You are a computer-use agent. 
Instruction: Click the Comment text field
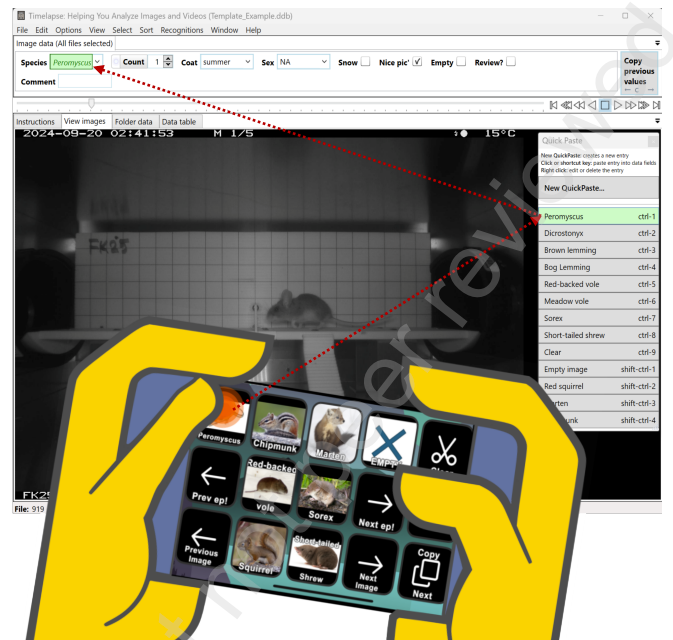click(x=85, y=82)
